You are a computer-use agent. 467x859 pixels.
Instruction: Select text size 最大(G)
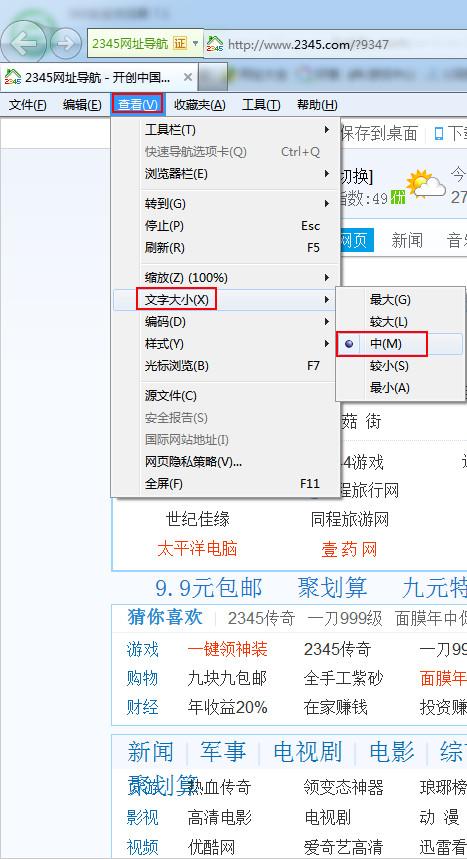tap(400, 300)
